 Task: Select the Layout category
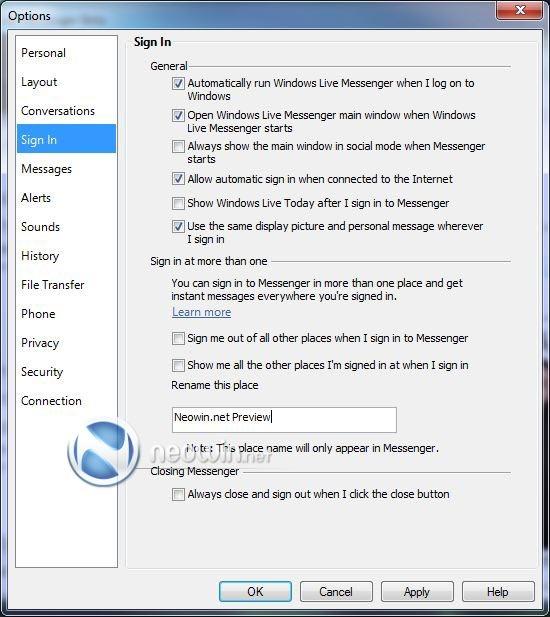click(x=66, y=82)
